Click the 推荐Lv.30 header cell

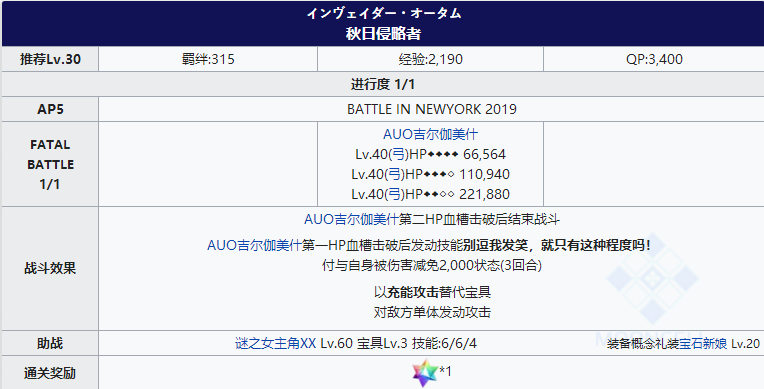(x=50, y=59)
